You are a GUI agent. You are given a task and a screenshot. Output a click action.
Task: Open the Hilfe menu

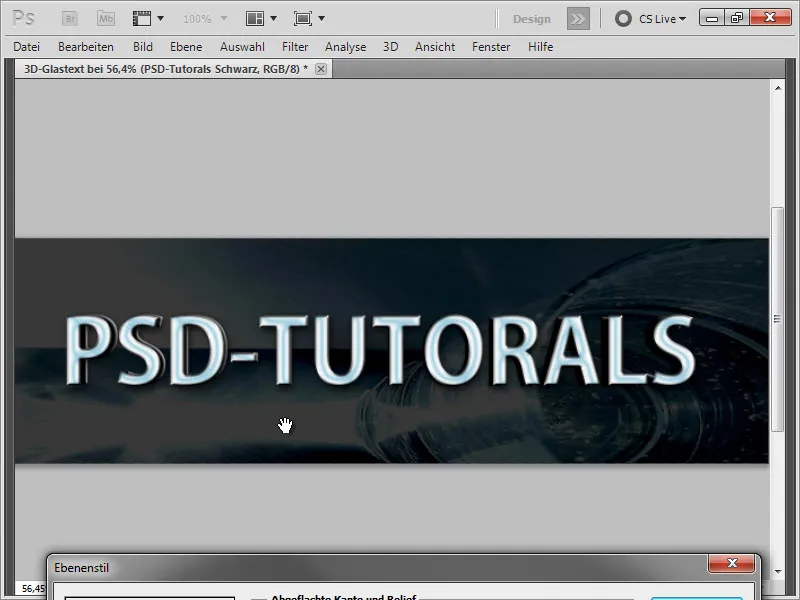pos(540,47)
